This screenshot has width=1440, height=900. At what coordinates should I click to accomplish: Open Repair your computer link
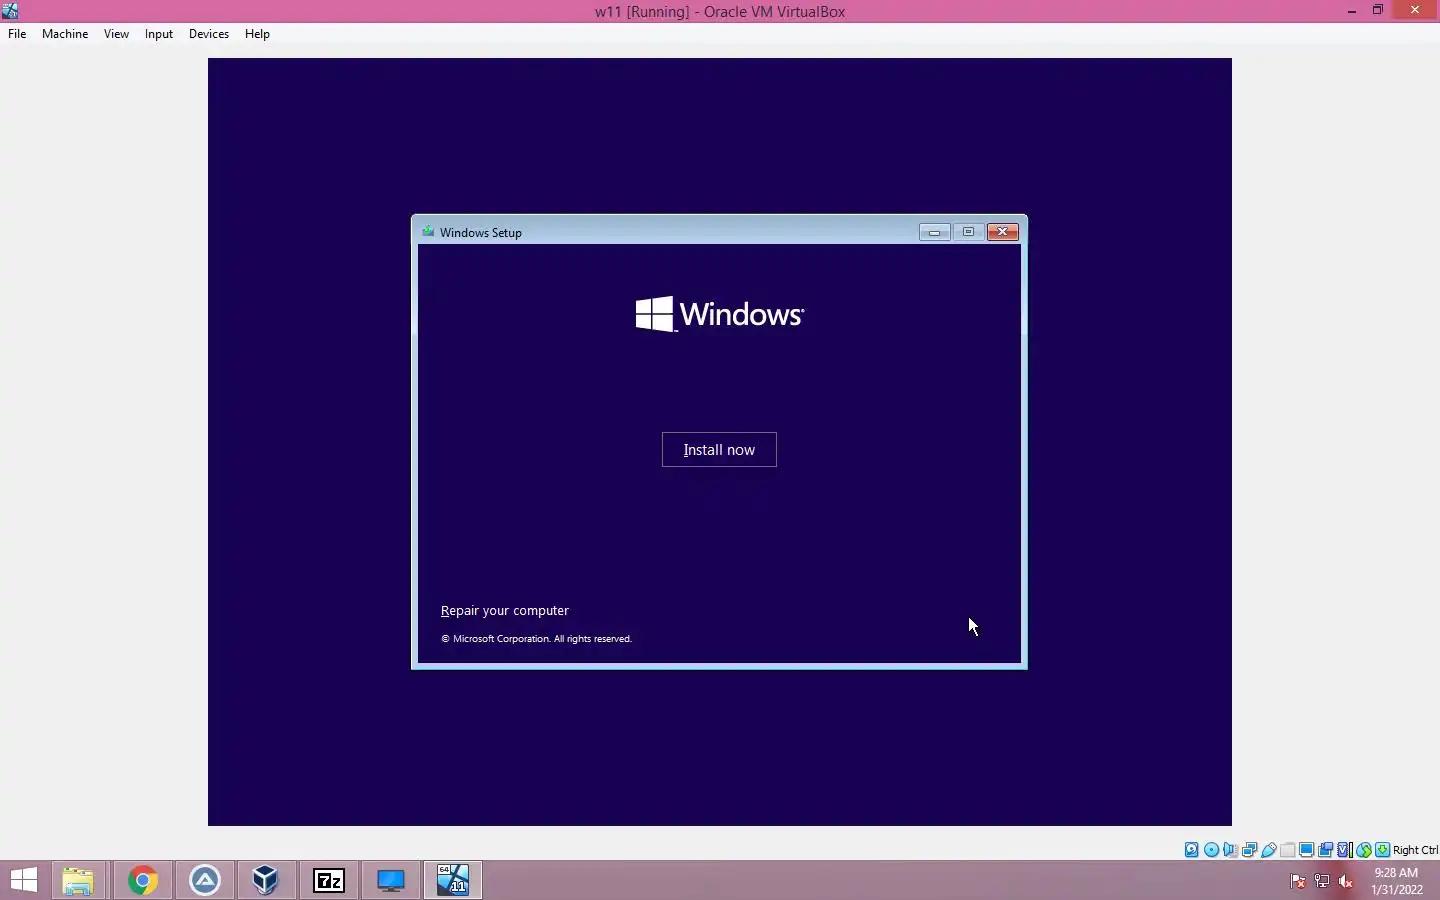click(x=505, y=611)
